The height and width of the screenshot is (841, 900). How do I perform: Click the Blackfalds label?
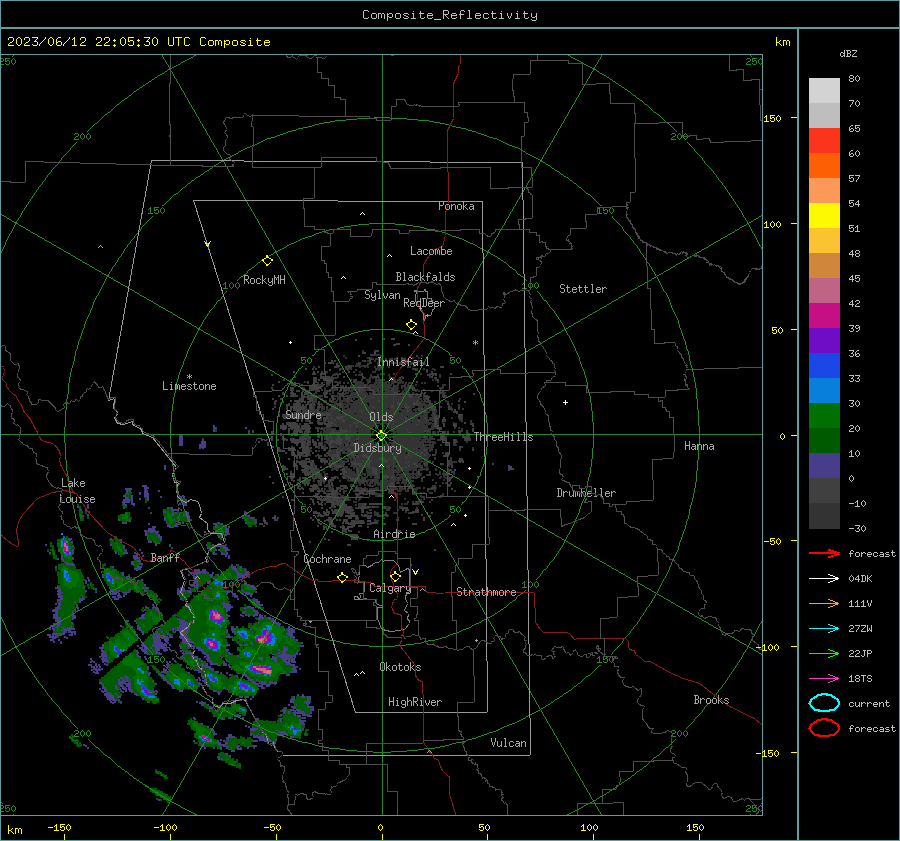coord(425,277)
